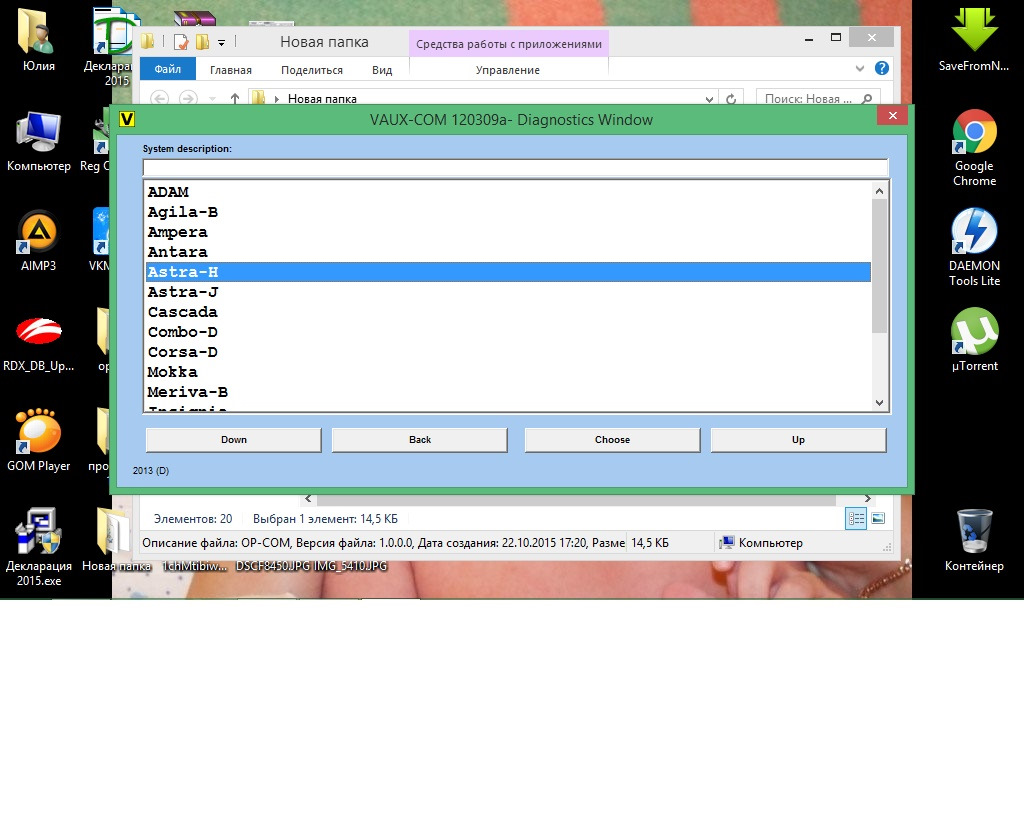Select Combo-D in model list
The image size is (1024, 832).
[x=508, y=332]
